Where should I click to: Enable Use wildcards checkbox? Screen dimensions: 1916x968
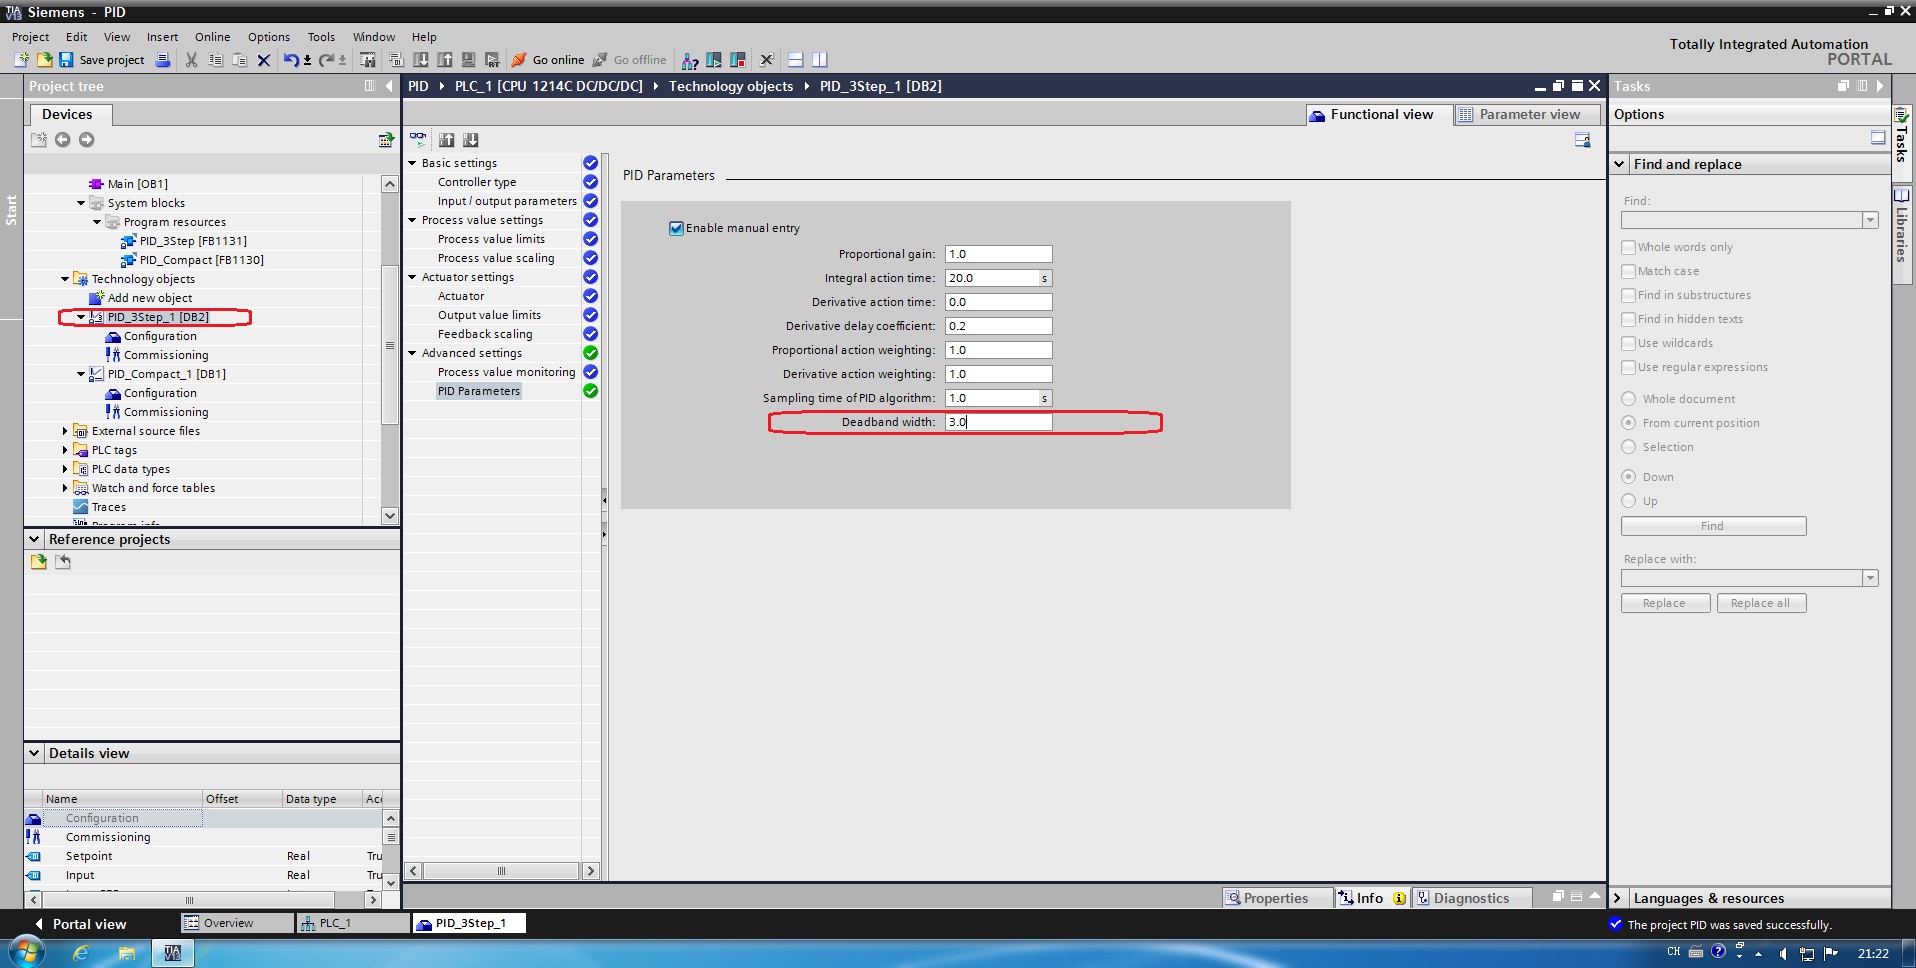1628,343
